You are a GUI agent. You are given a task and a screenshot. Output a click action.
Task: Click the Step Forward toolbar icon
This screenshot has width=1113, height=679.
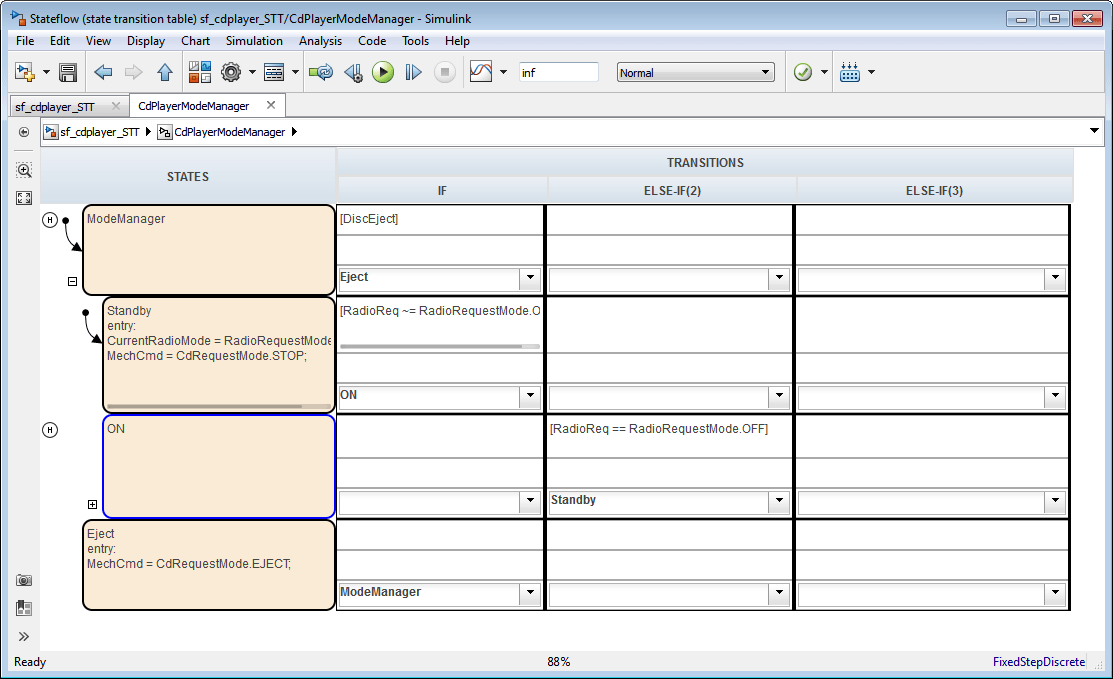coord(413,72)
